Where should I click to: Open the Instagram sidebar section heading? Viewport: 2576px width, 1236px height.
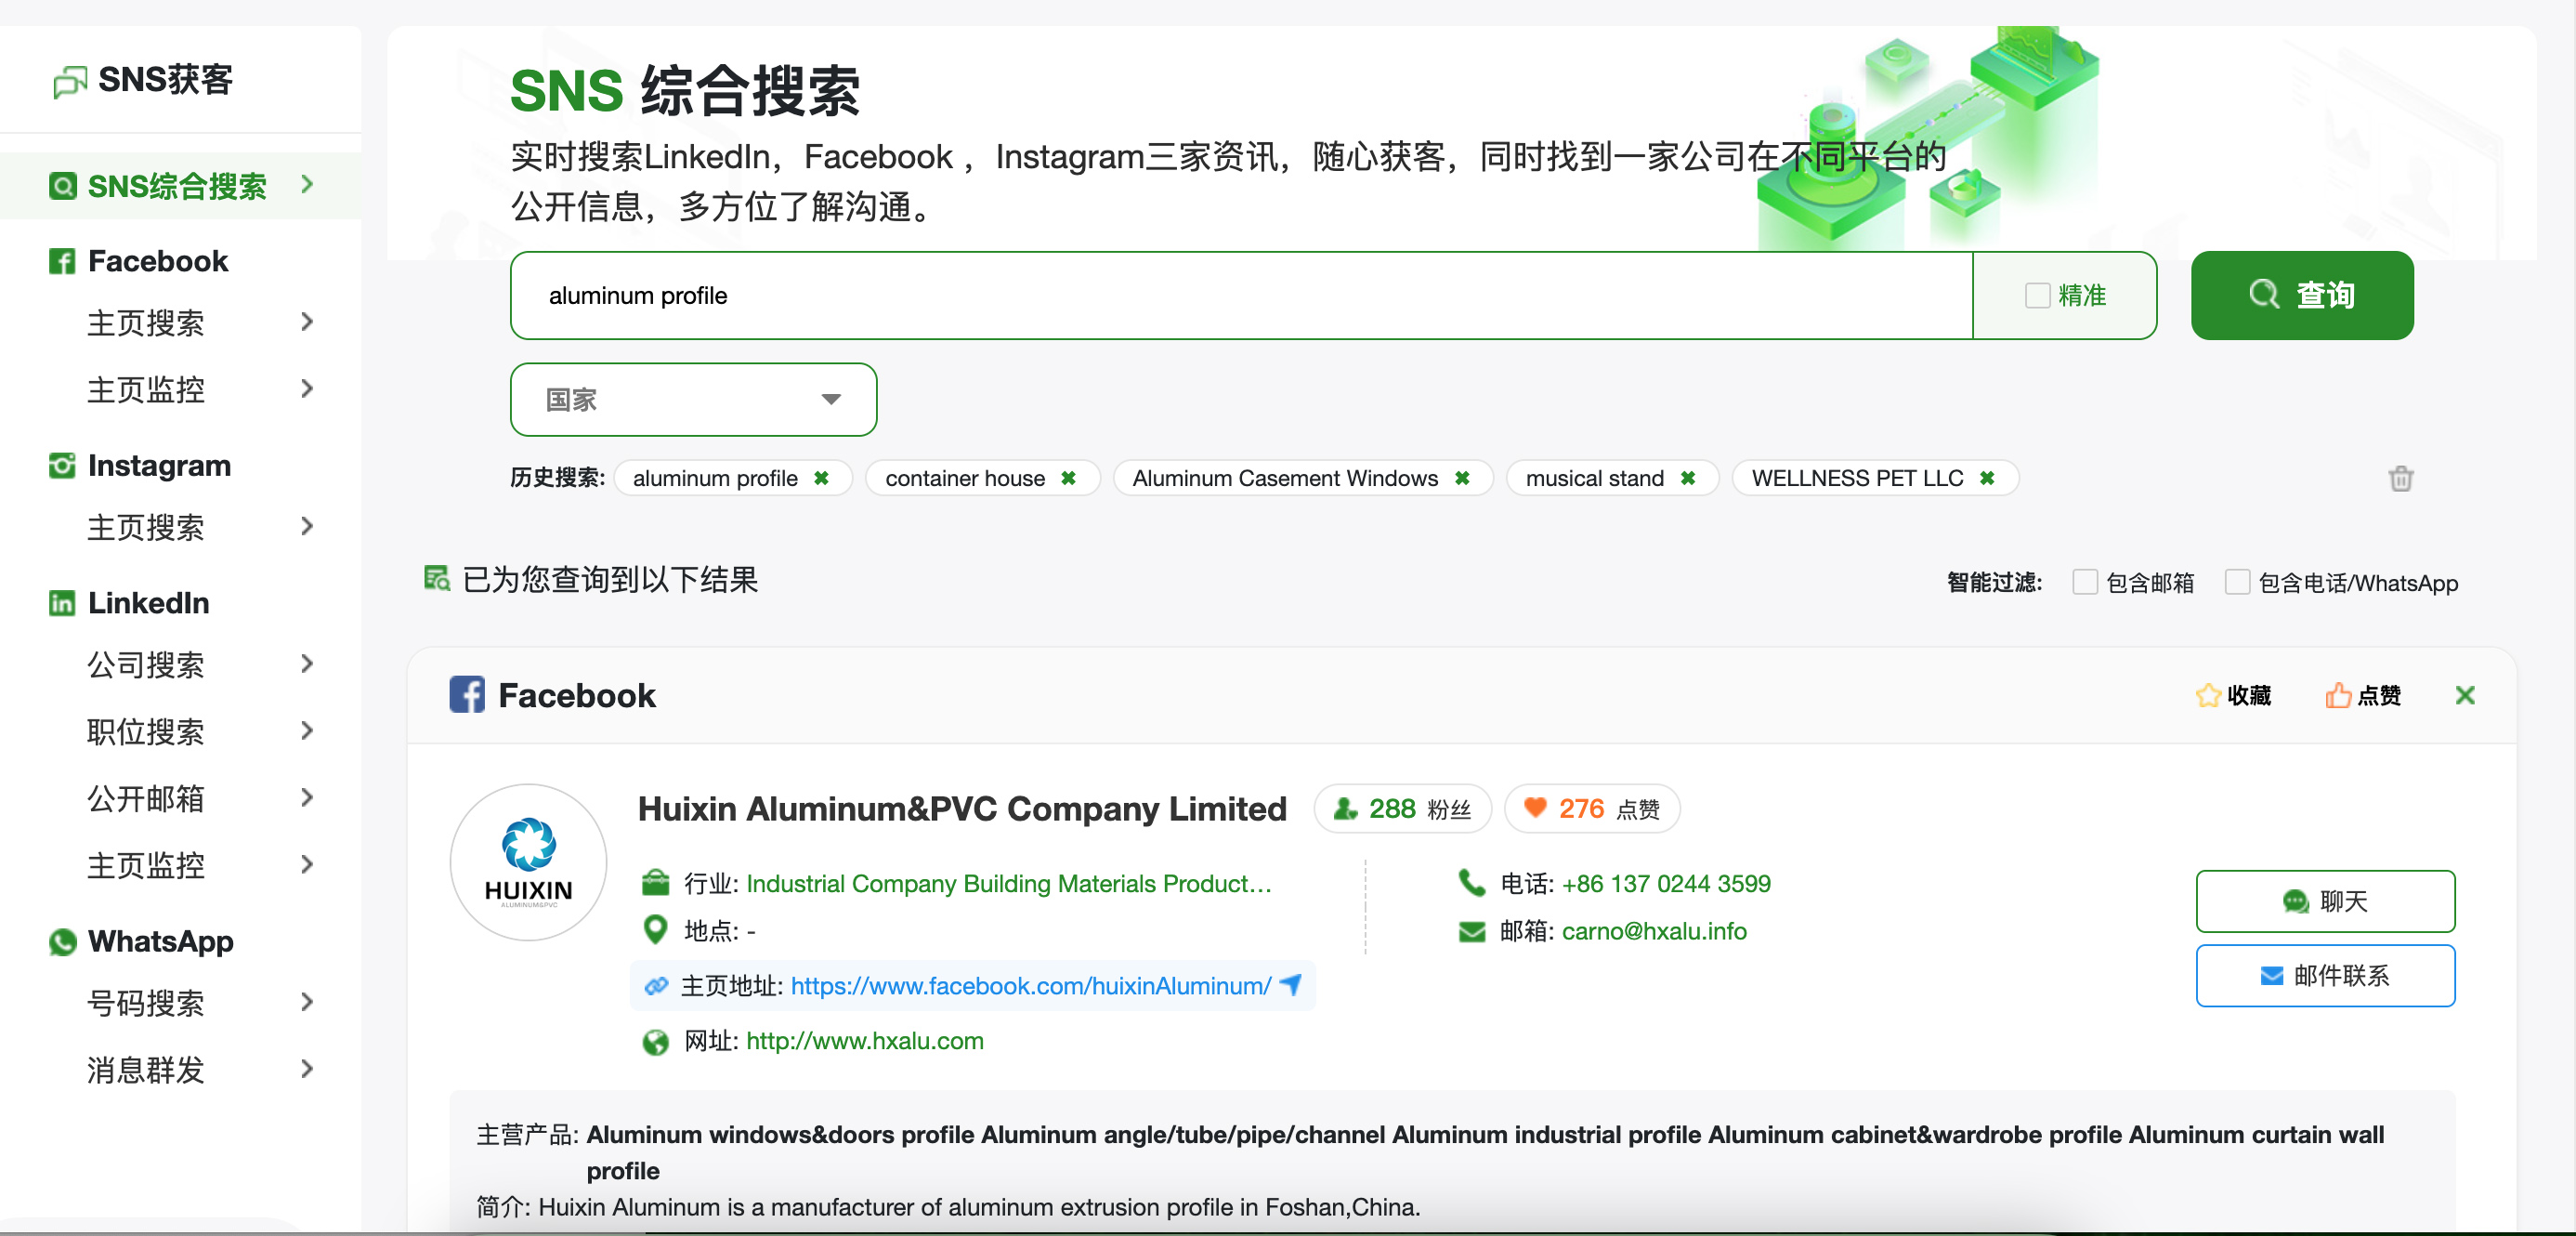tap(159, 466)
